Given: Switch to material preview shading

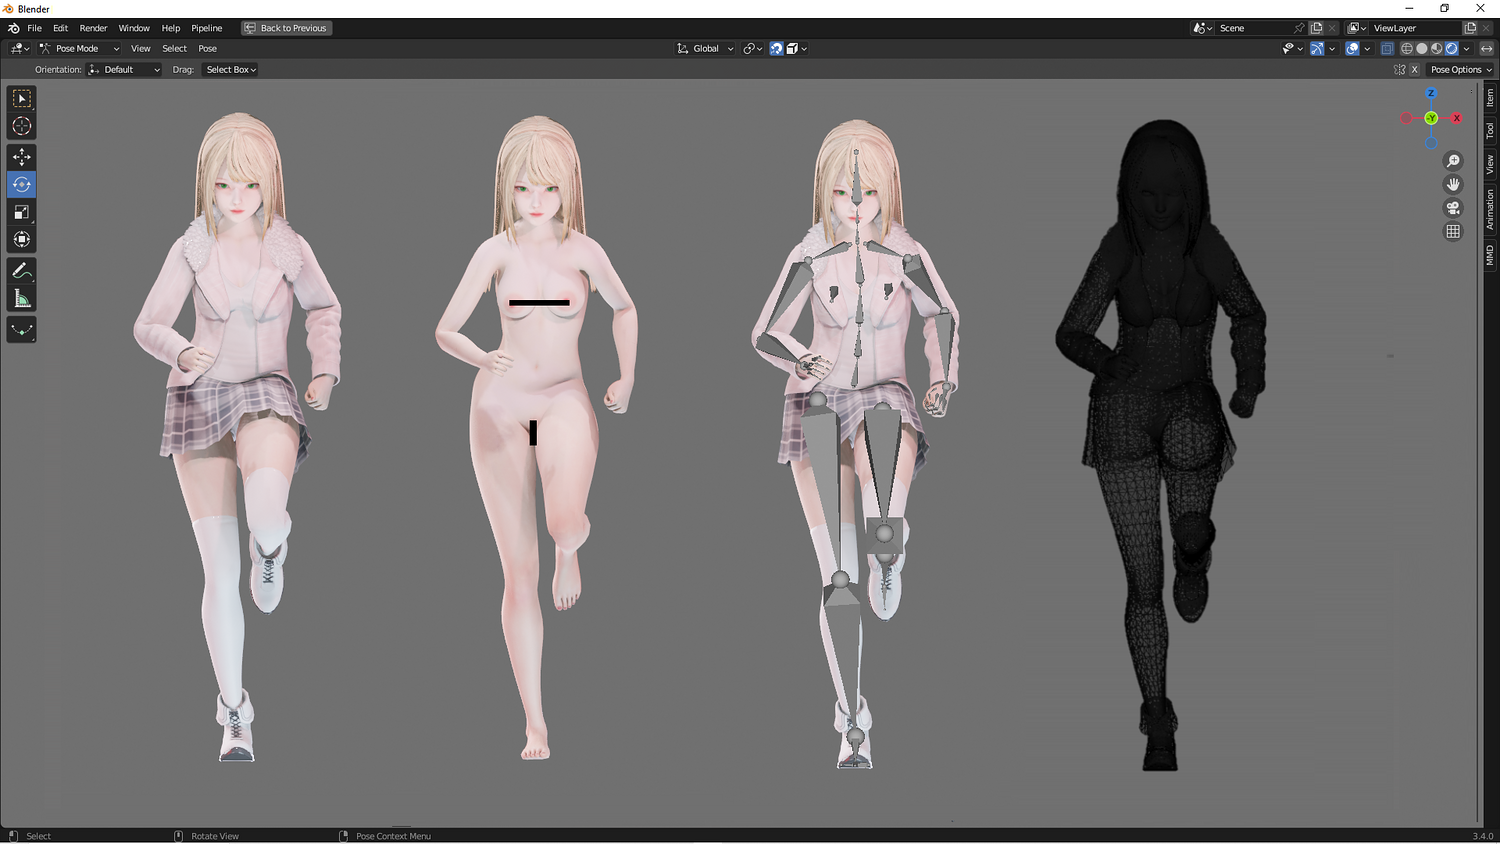Looking at the screenshot, I should point(1437,48).
